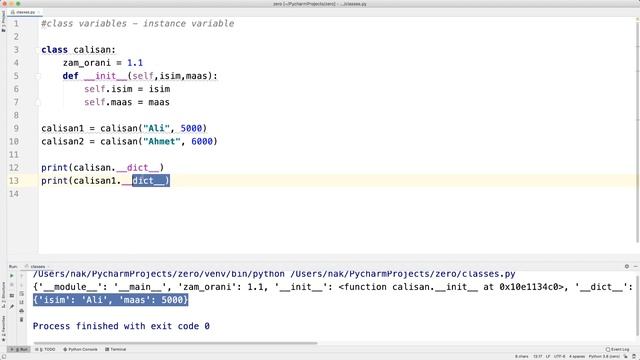The height and width of the screenshot is (360, 640).
Task: Click the stop process icon in Run panel
Action: (x=11, y=284)
